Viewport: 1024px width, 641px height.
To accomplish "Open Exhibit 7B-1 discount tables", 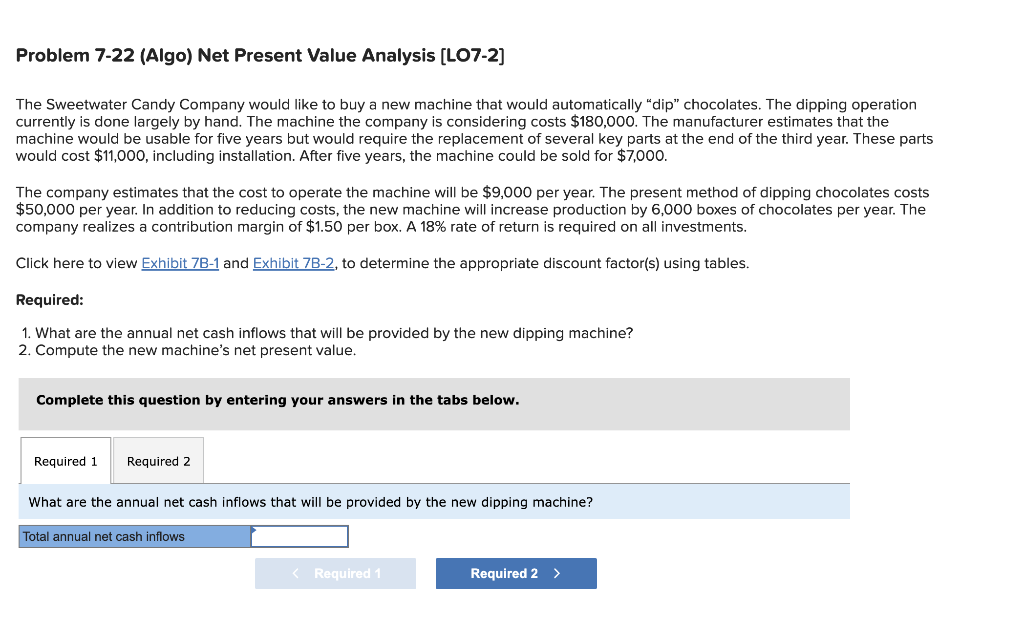I will pyautogui.click(x=181, y=263).
